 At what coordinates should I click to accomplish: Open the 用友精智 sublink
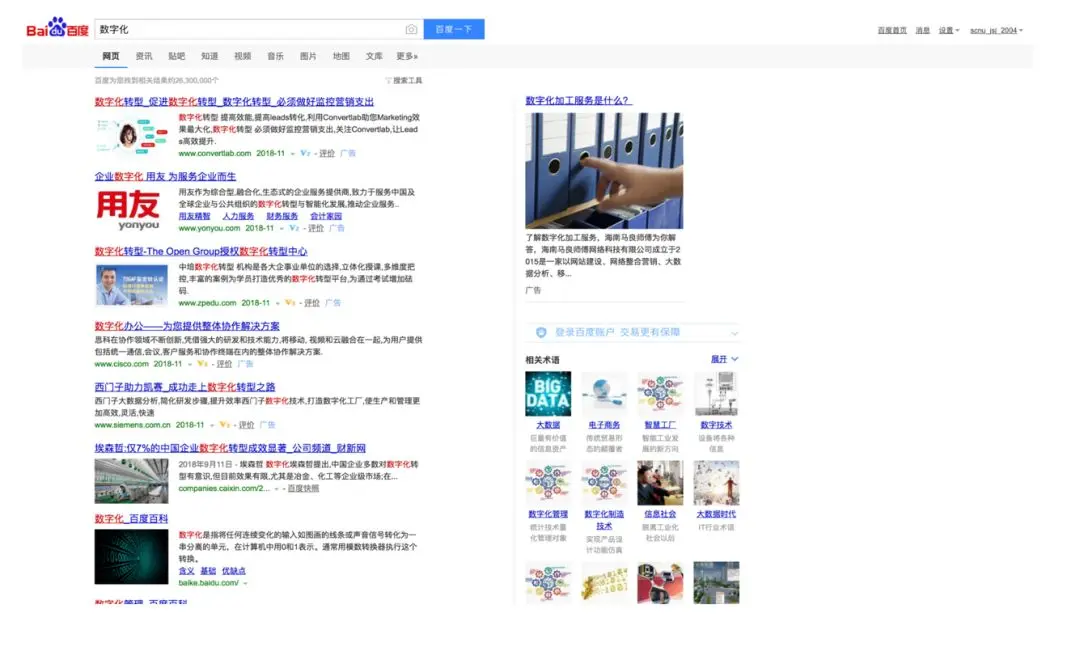coord(194,216)
